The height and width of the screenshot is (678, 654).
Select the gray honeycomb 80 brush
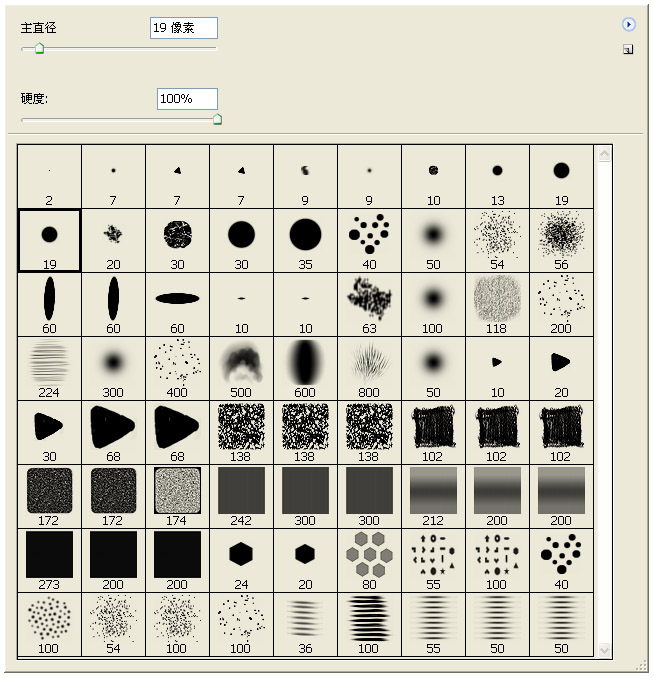point(369,560)
